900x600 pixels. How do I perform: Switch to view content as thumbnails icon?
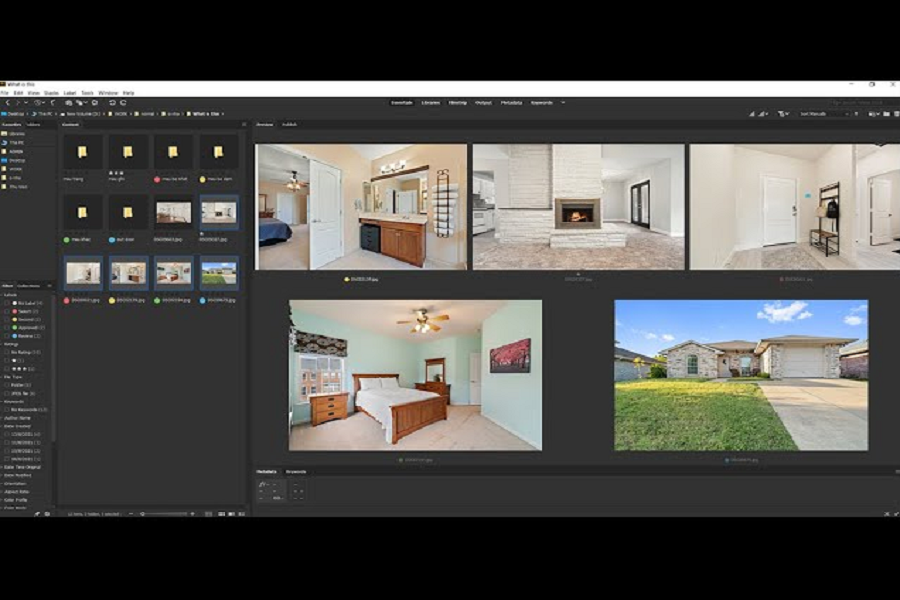coord(222,514)
